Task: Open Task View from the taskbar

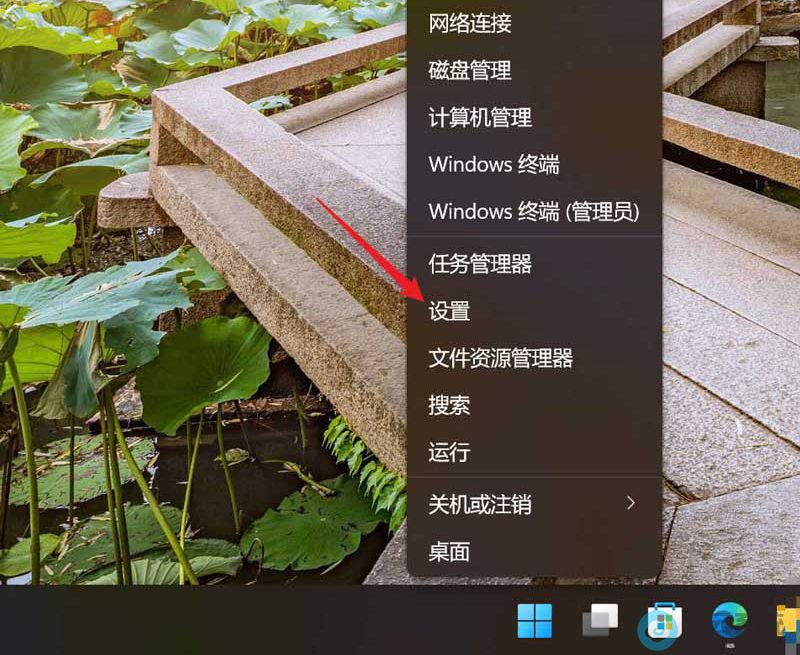Action: [600, 621]
